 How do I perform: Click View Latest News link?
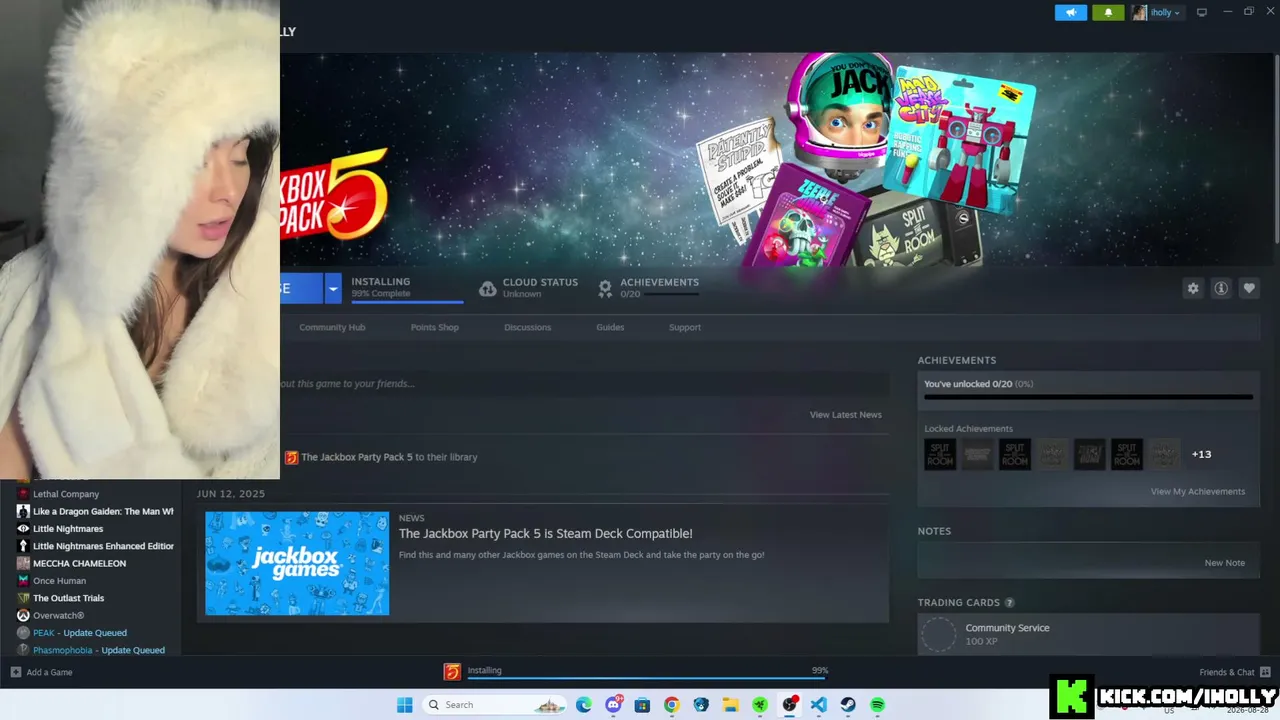(845, 415)
